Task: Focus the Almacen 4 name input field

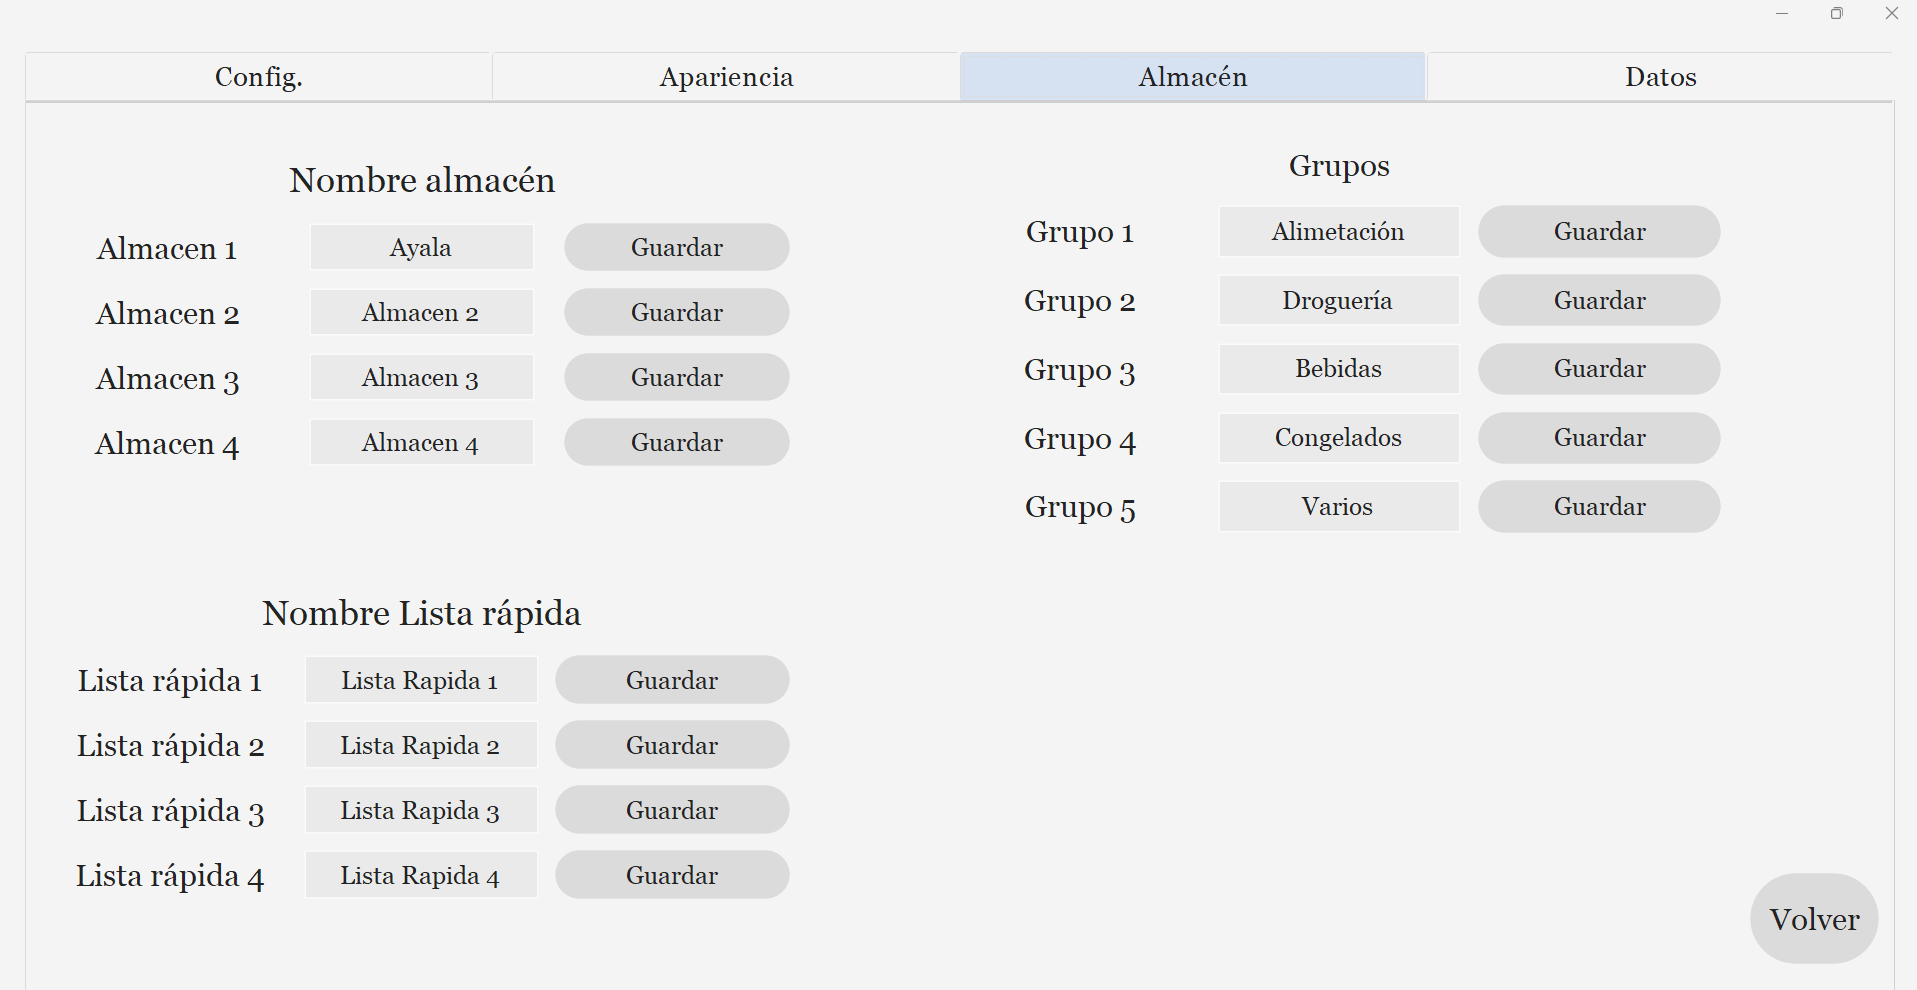Action: [x=421, y=442]
